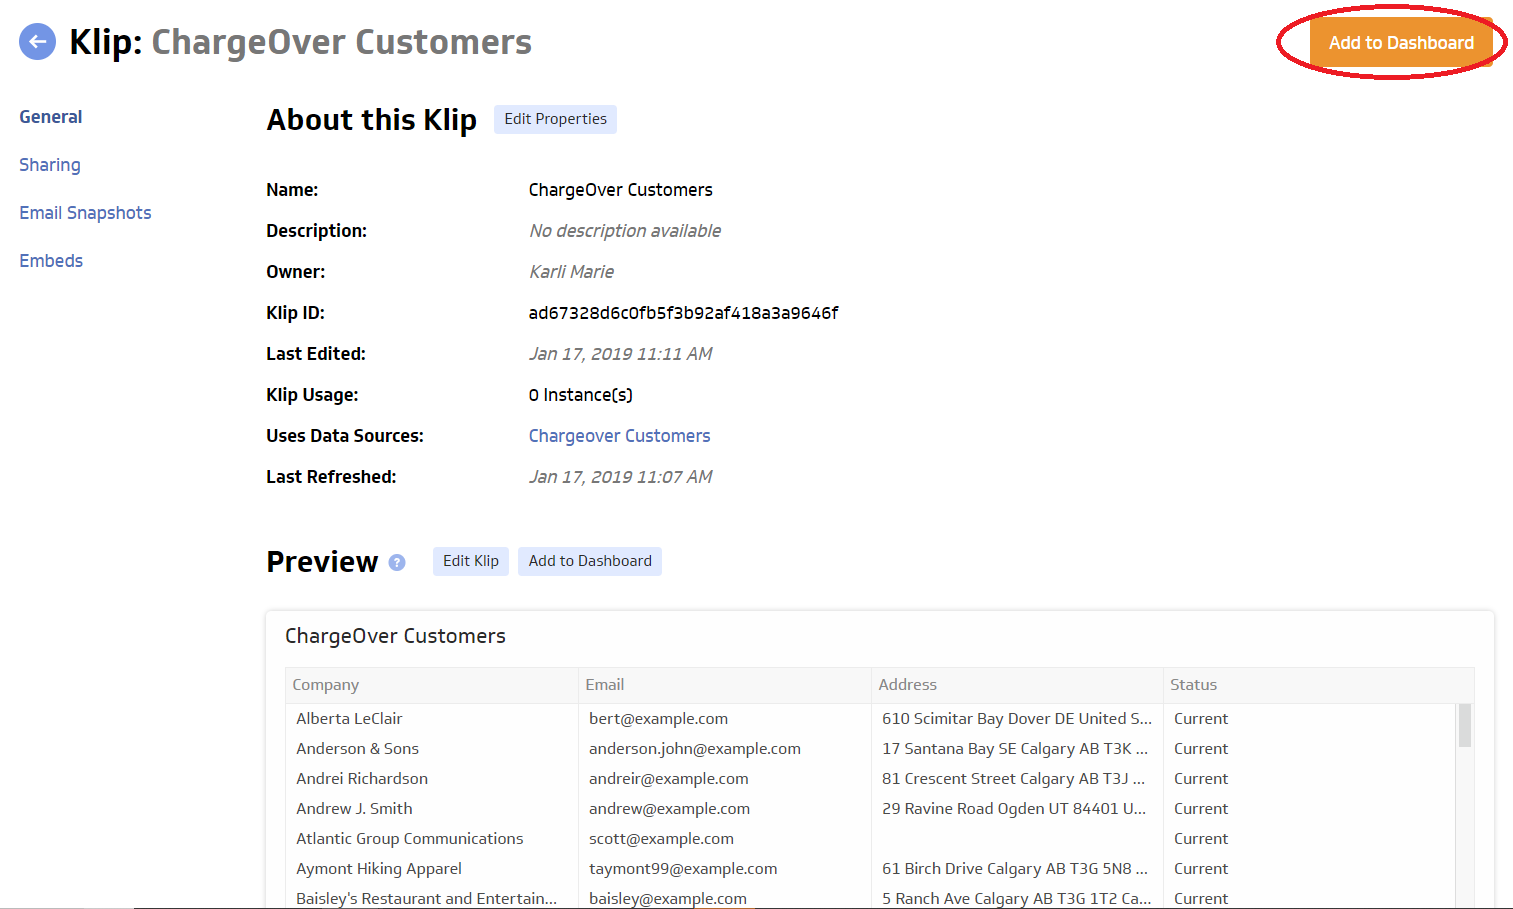Image resolution: width=1513 pixels, height=909 pixels.
Task: Click the 61 Birch Drive Calgary address
Action: point(1015,869)
